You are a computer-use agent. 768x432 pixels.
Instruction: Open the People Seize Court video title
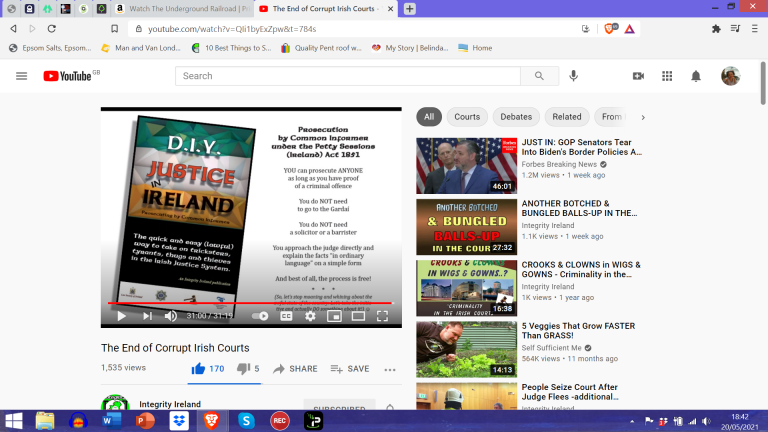click(x=570, y=392)
